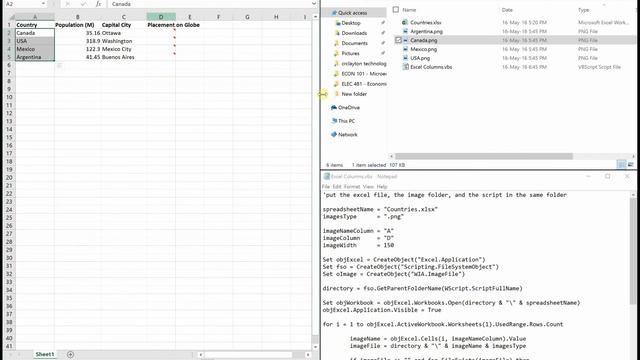Add a new sheet with the plus icon
Viewport: 640px width, 360px height.
tap(70, 354)
